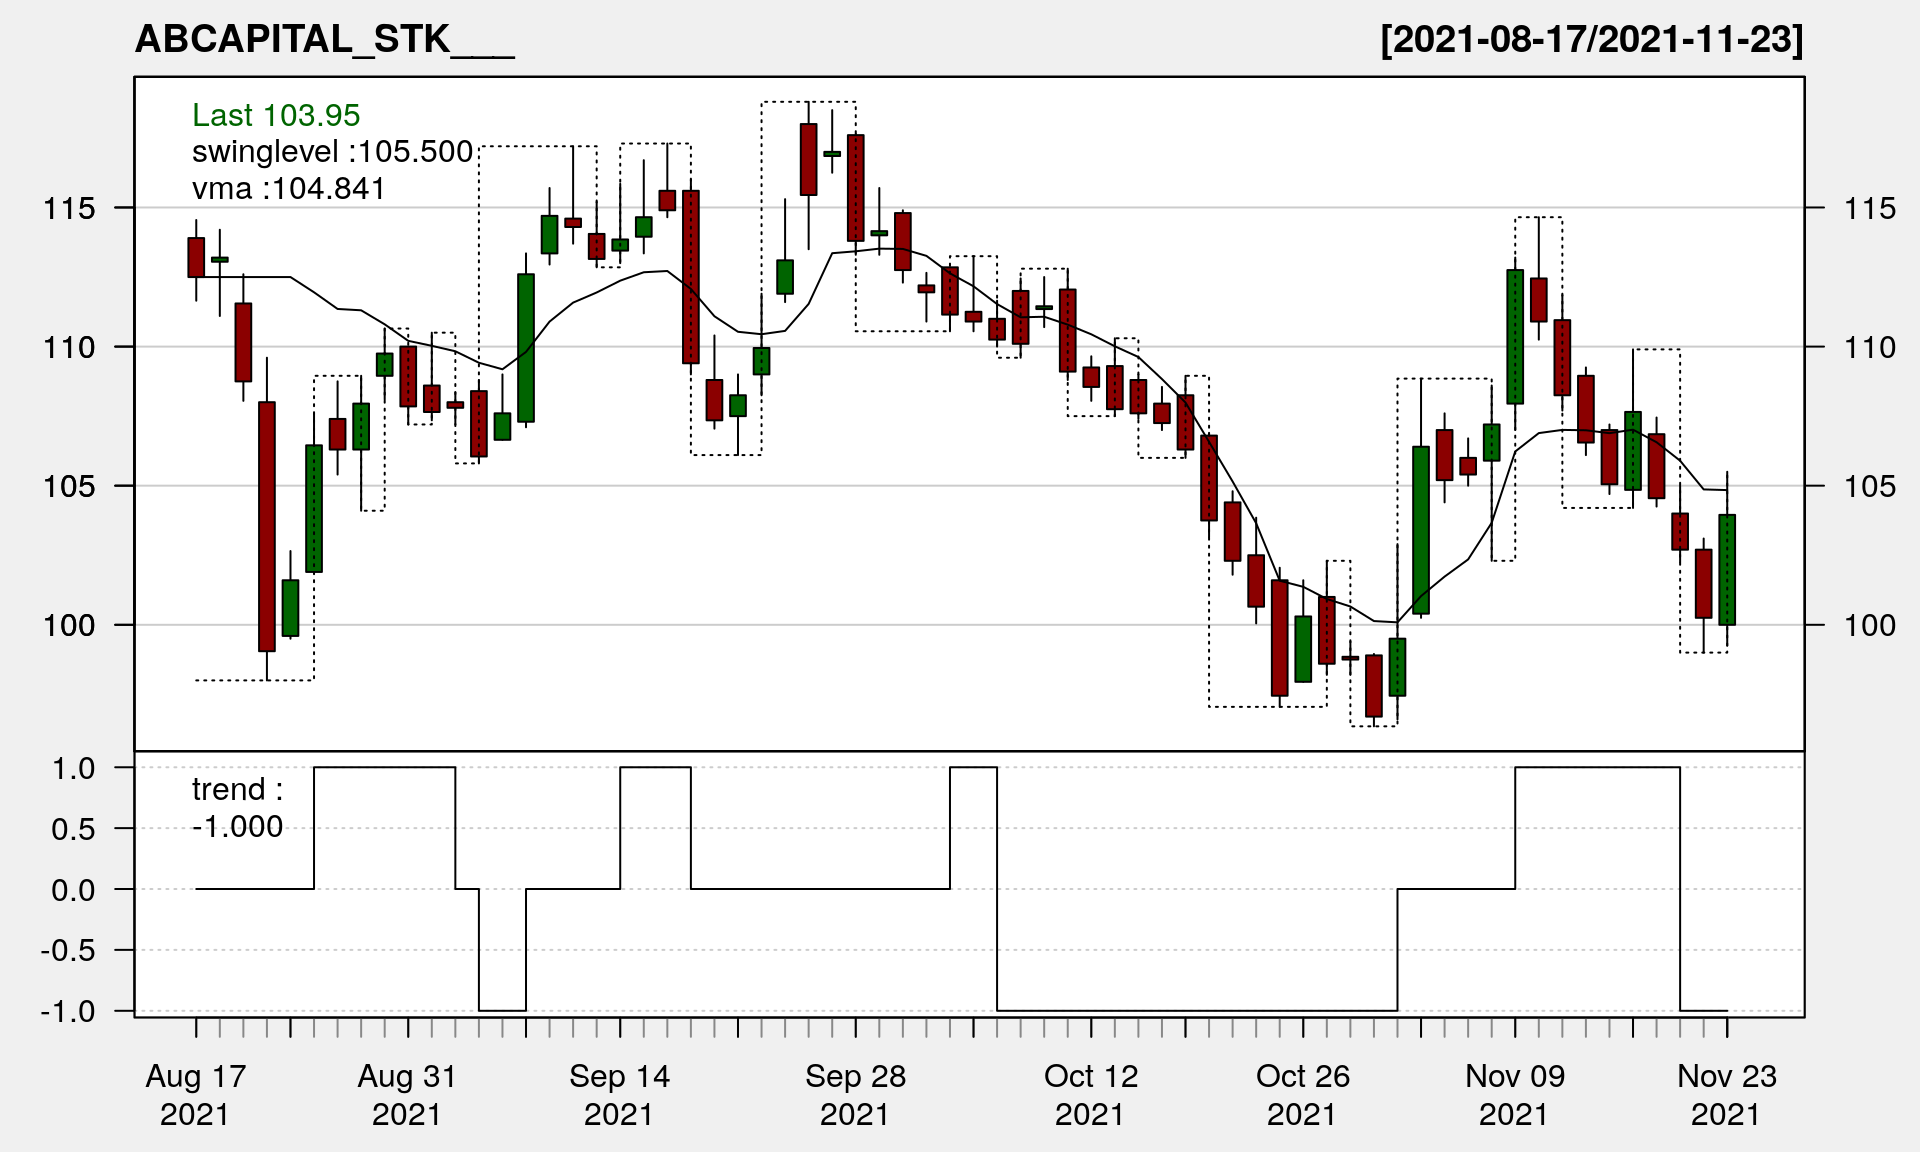Click the Nov 09 2021 axis label
Viewport: 1920px width, 1152px height.
(x=1514, y=1095)
